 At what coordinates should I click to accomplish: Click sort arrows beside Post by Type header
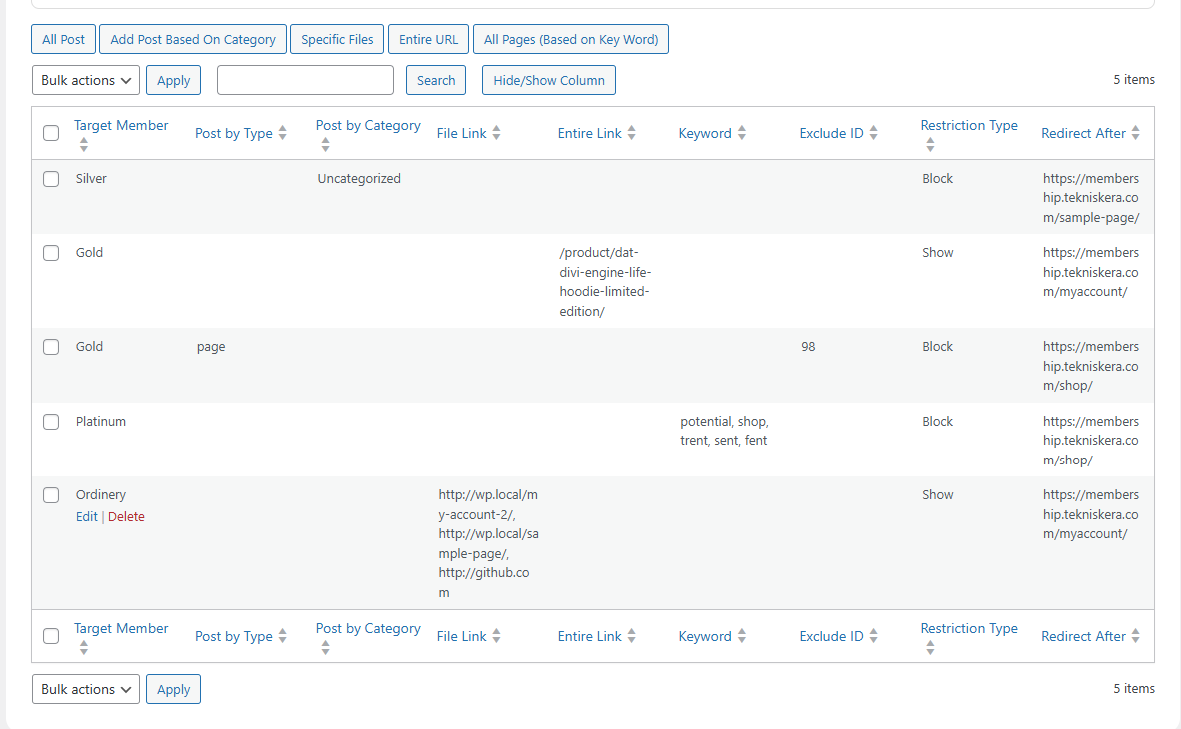[283, 133]
